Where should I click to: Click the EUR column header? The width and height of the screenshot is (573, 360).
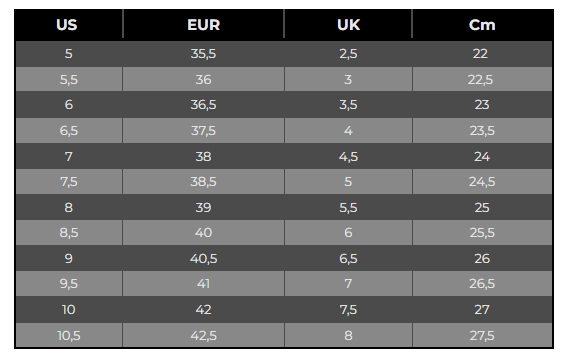(204, 25)
